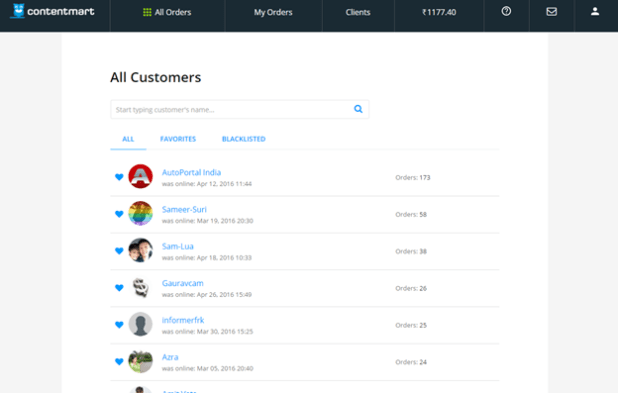Select the All customers tab

[128, 139]
